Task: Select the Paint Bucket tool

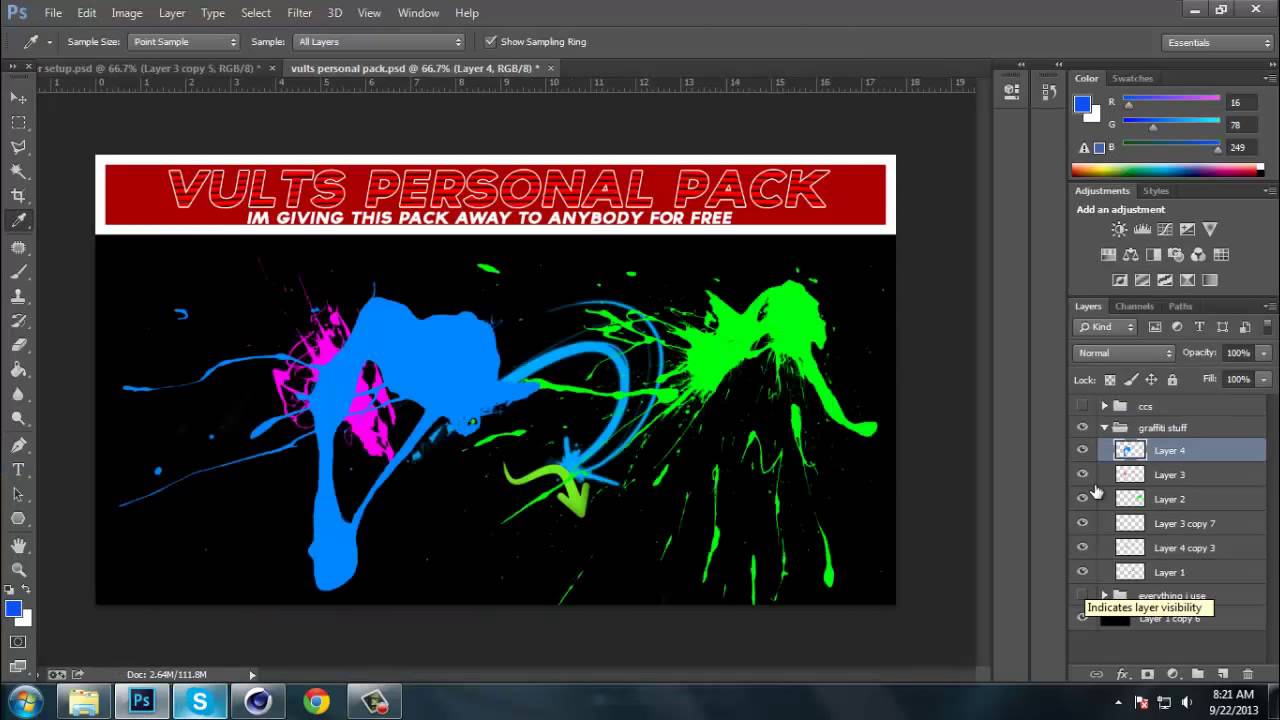Action: [x=18, y=370]
